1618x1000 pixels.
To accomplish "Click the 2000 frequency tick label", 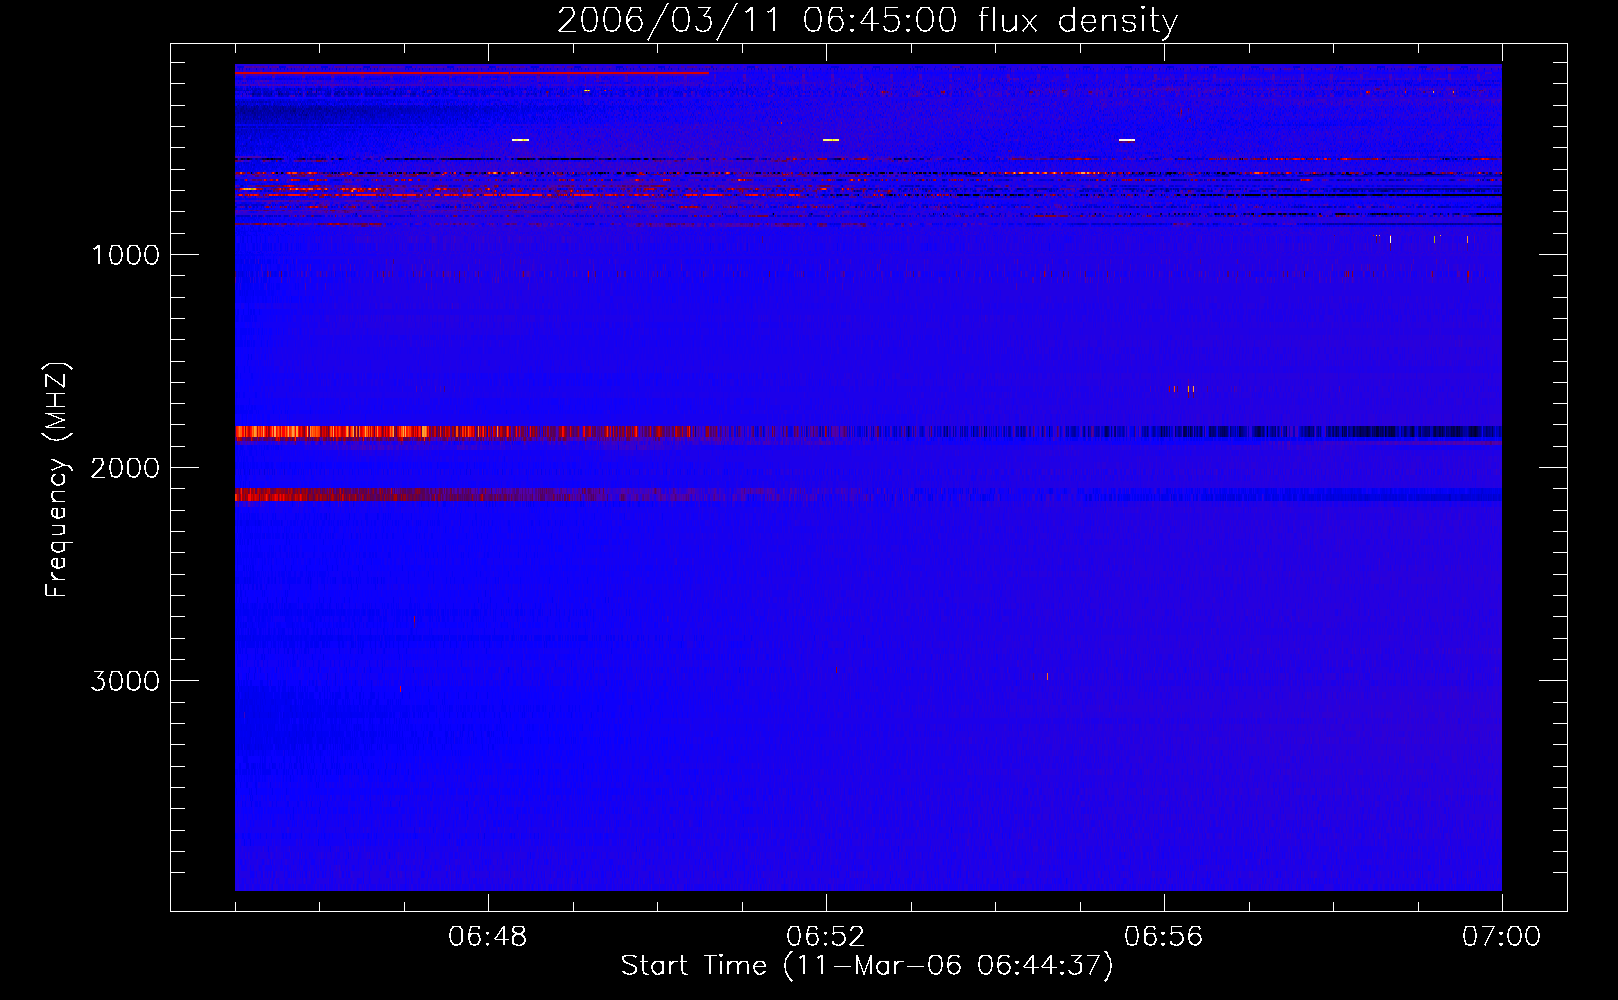I will point(125,468).
